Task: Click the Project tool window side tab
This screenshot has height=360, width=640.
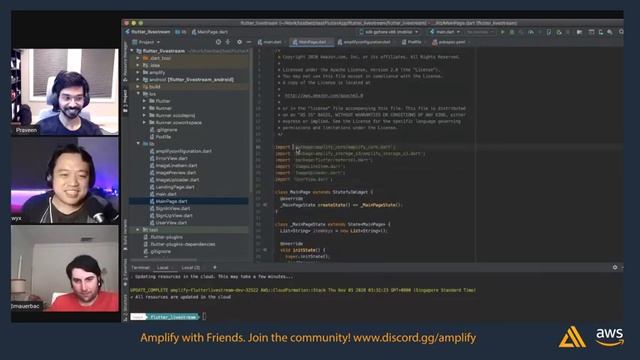Action: click(125, 100)
